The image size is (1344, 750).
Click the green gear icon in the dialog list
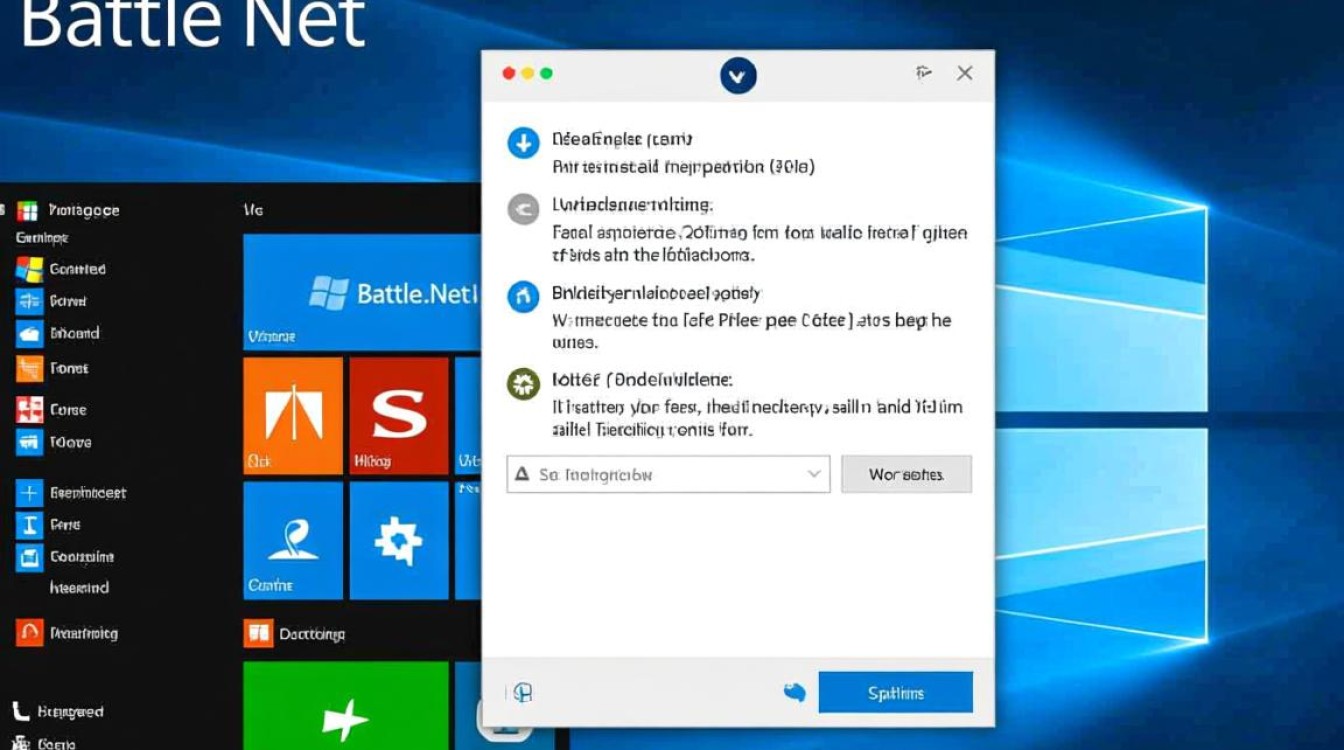click(522, 382)
